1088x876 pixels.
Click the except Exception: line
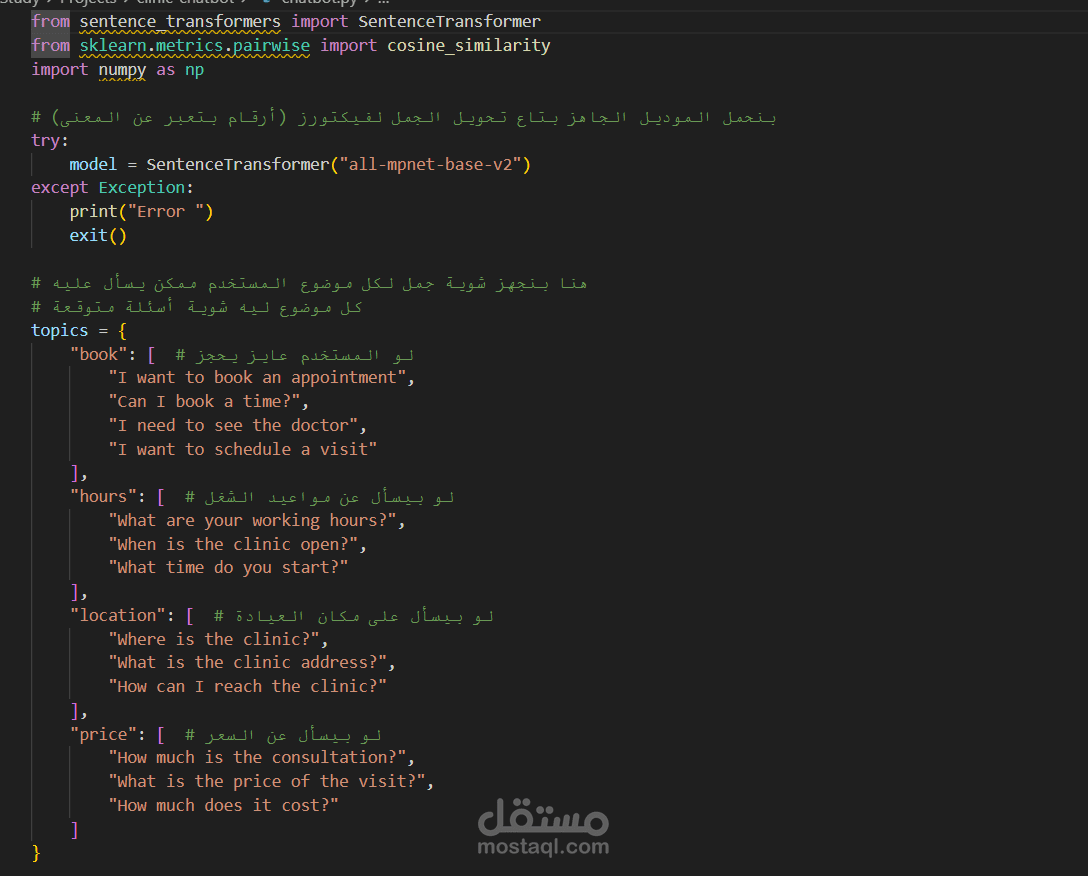[112, 188]
